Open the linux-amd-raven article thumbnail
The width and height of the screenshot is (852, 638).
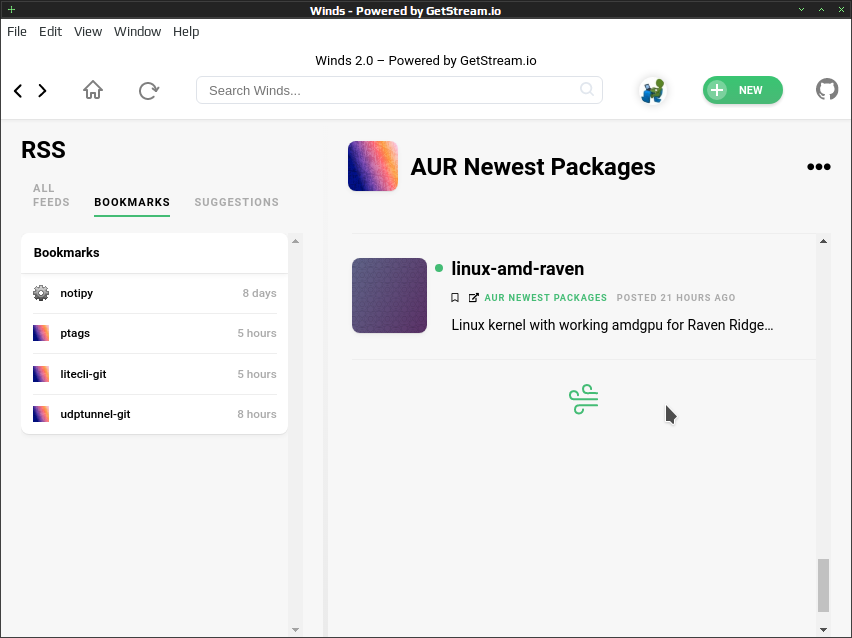pos(390,296)
